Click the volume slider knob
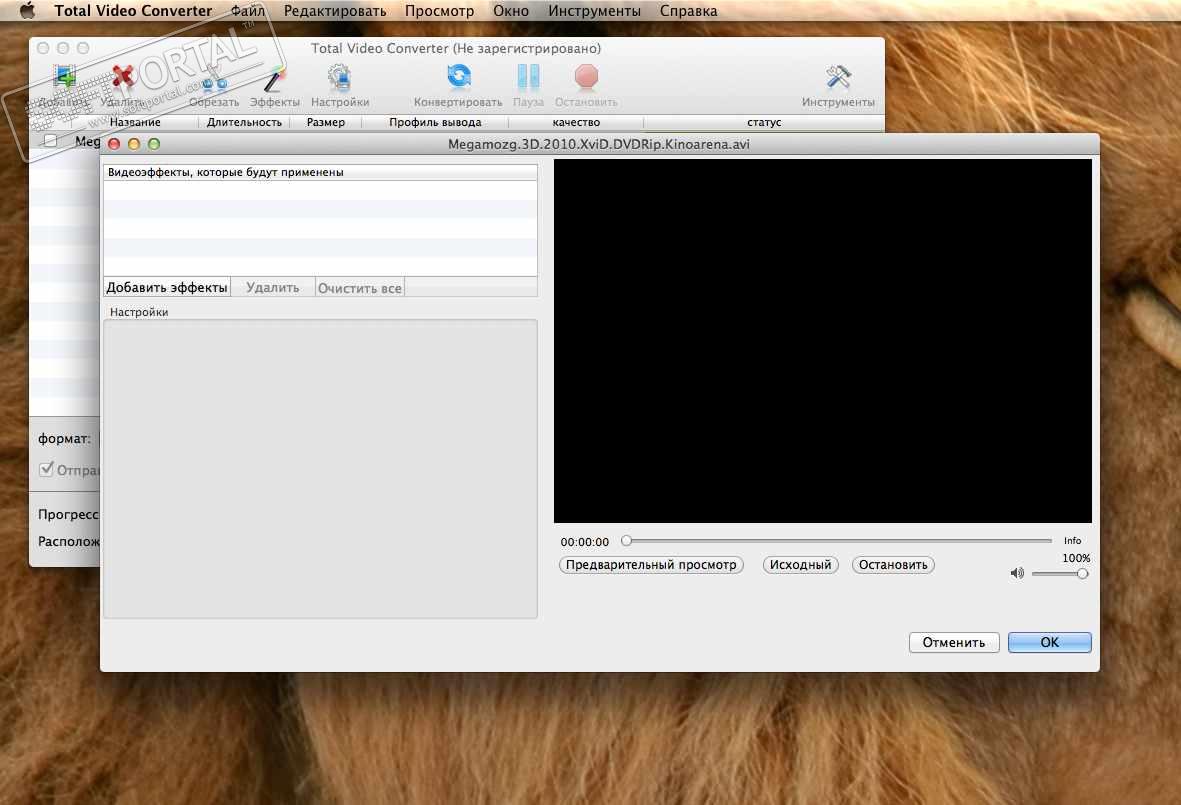Viewport: 1181px width, 805px height. pyautogui.click(x=1082, y=574)
